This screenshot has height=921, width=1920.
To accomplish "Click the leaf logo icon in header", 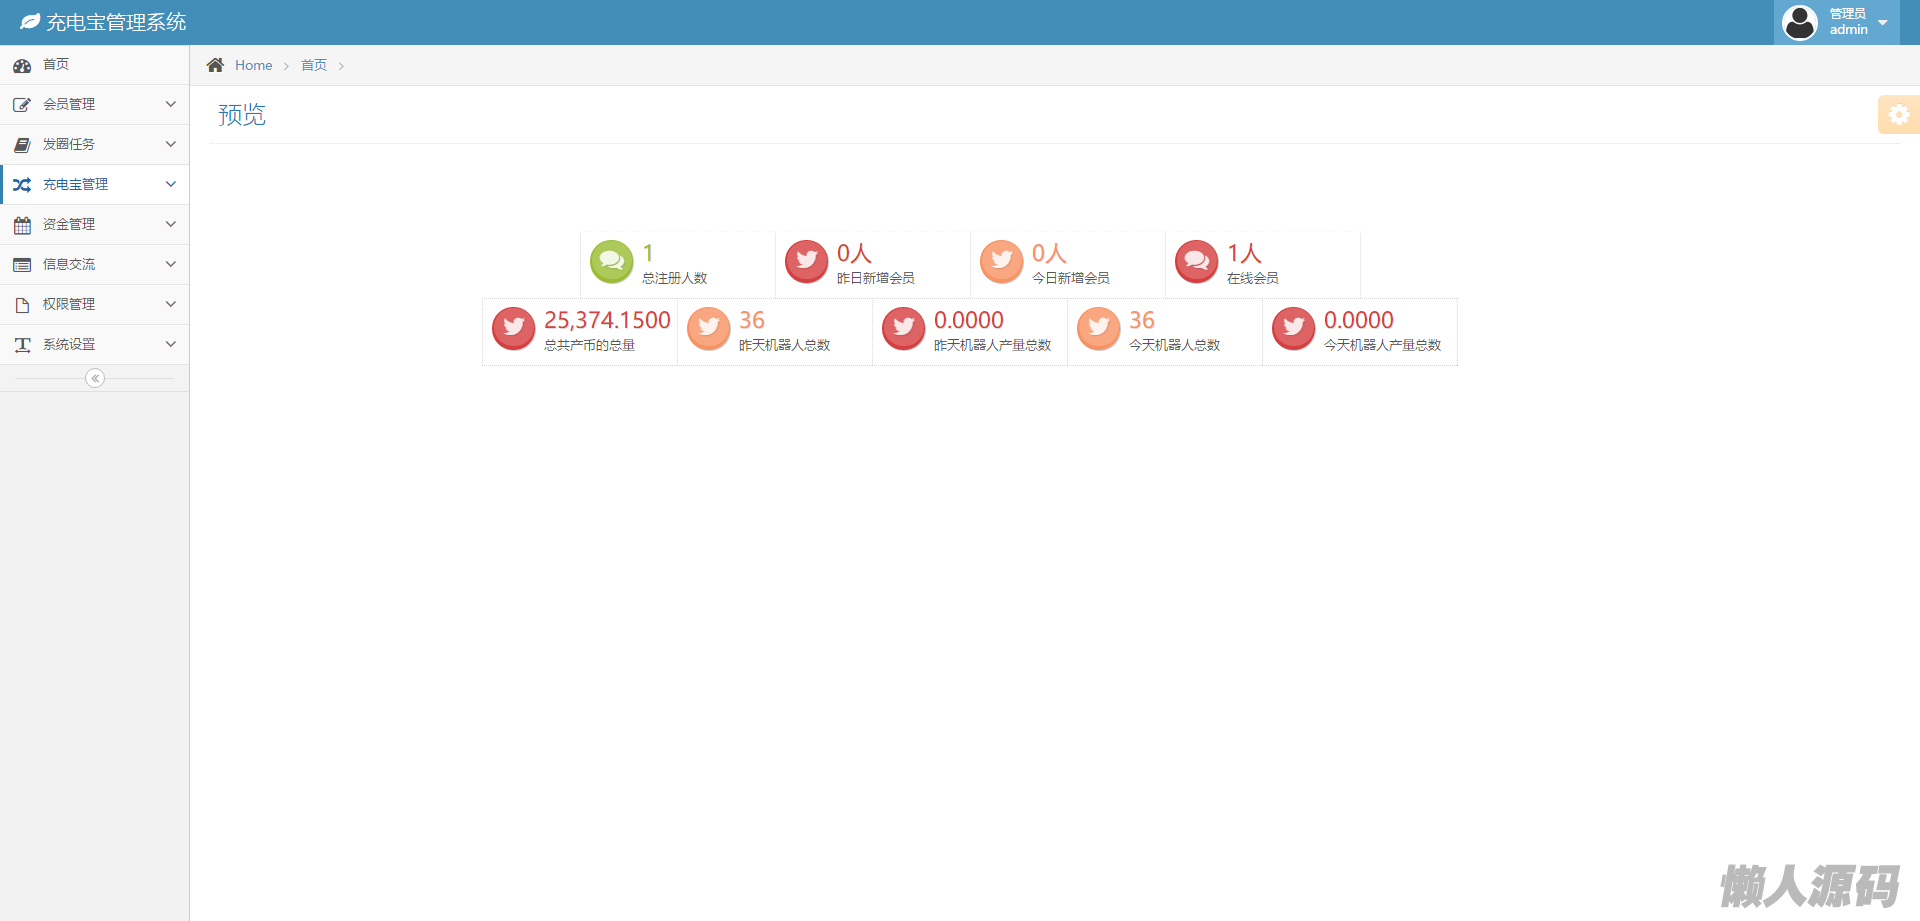I will coord(30,22).
